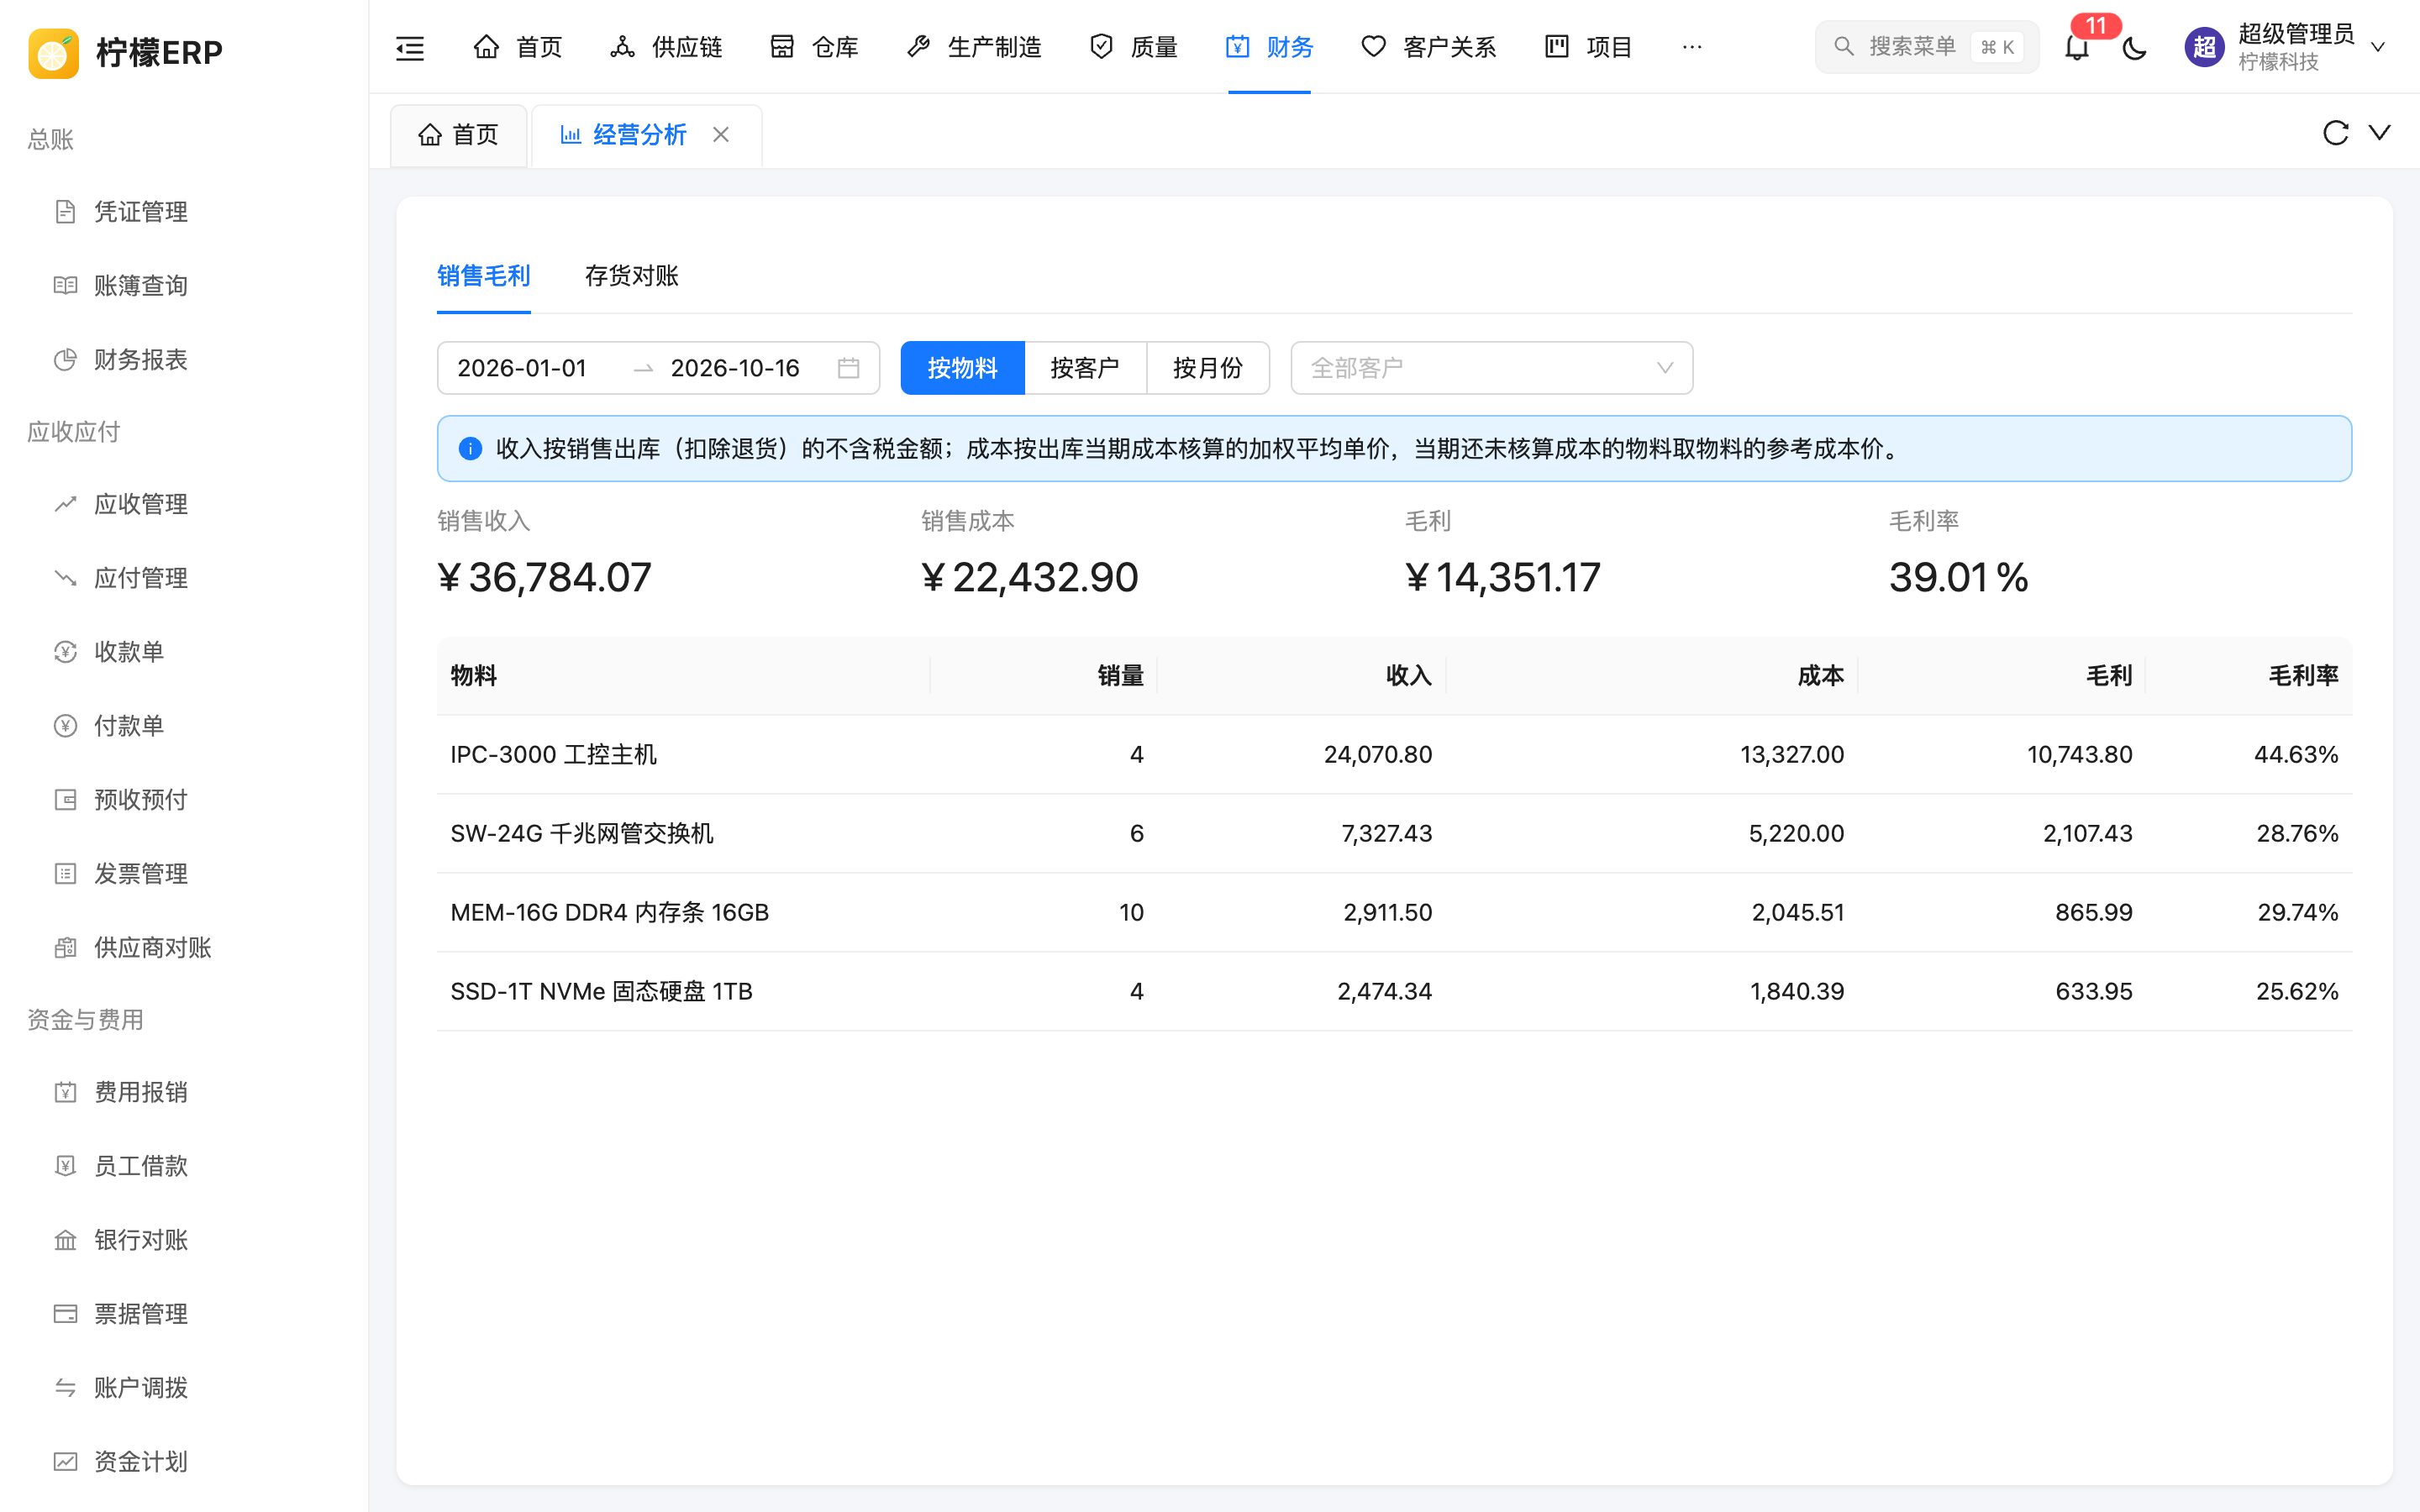Switch to 存货对账 tab
The image size is (2420, 1512).
point(631,276)
